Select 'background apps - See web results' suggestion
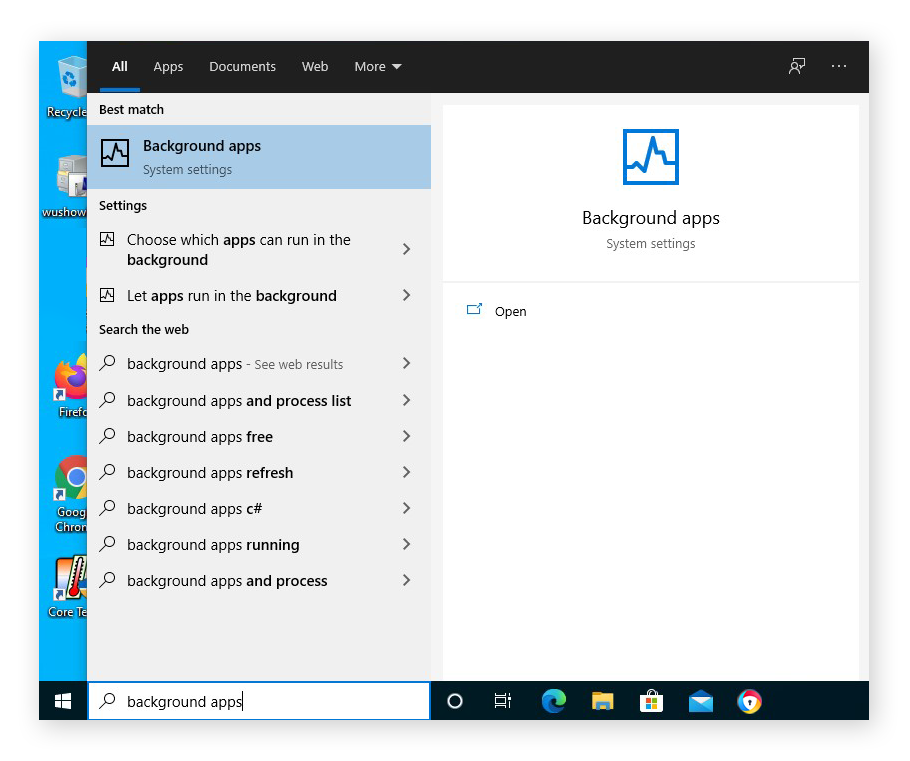910x761 pixels. click(x=259, y=364)
